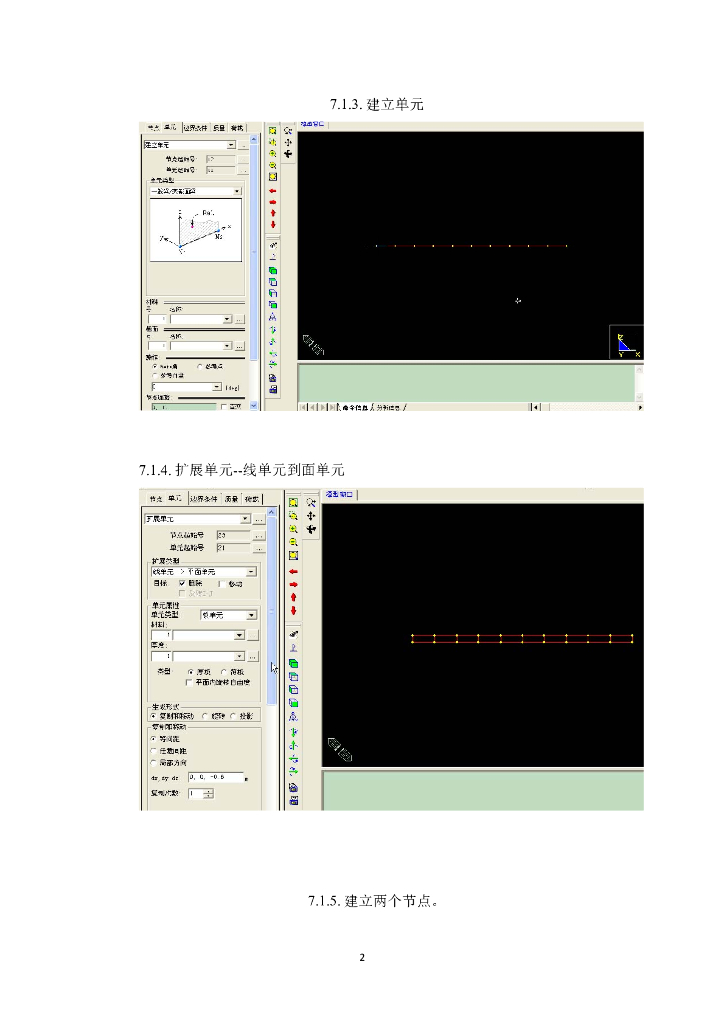The width and height of the screenshot is (724, 1024).
Task: Click red up-arrow pan icon beside 建立单元 panel
Action: (273, 212)
